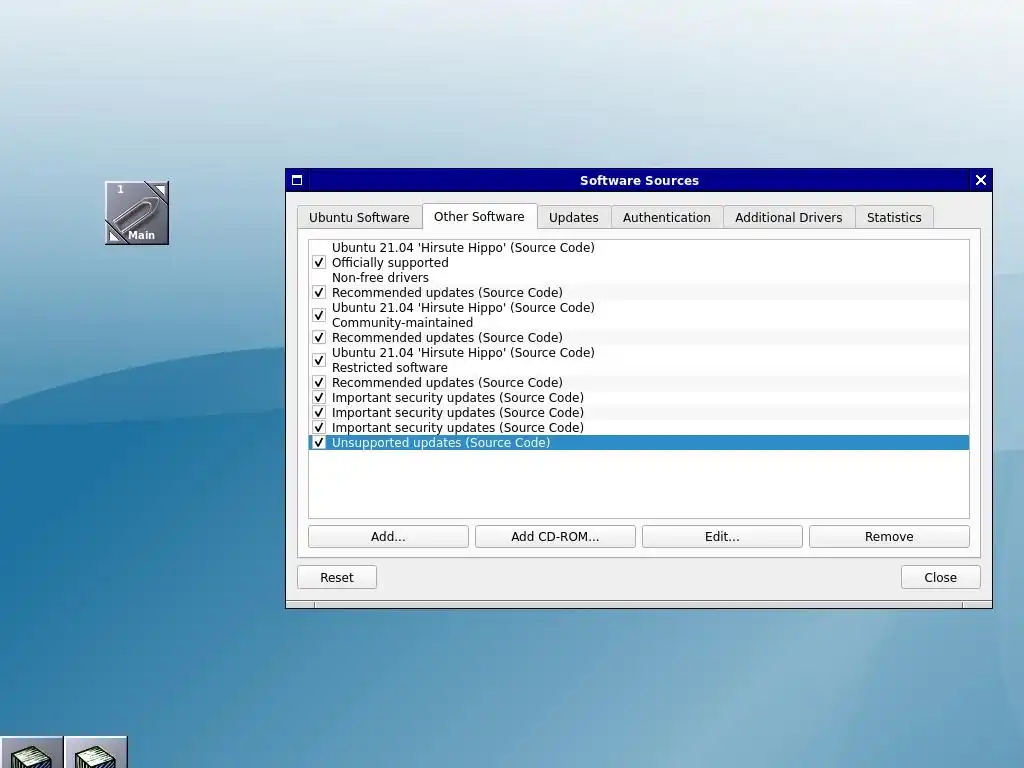Click the previous-workspace arrow corner of the Main clip
Screen dimensions: 1024x768
click(115, 235)
